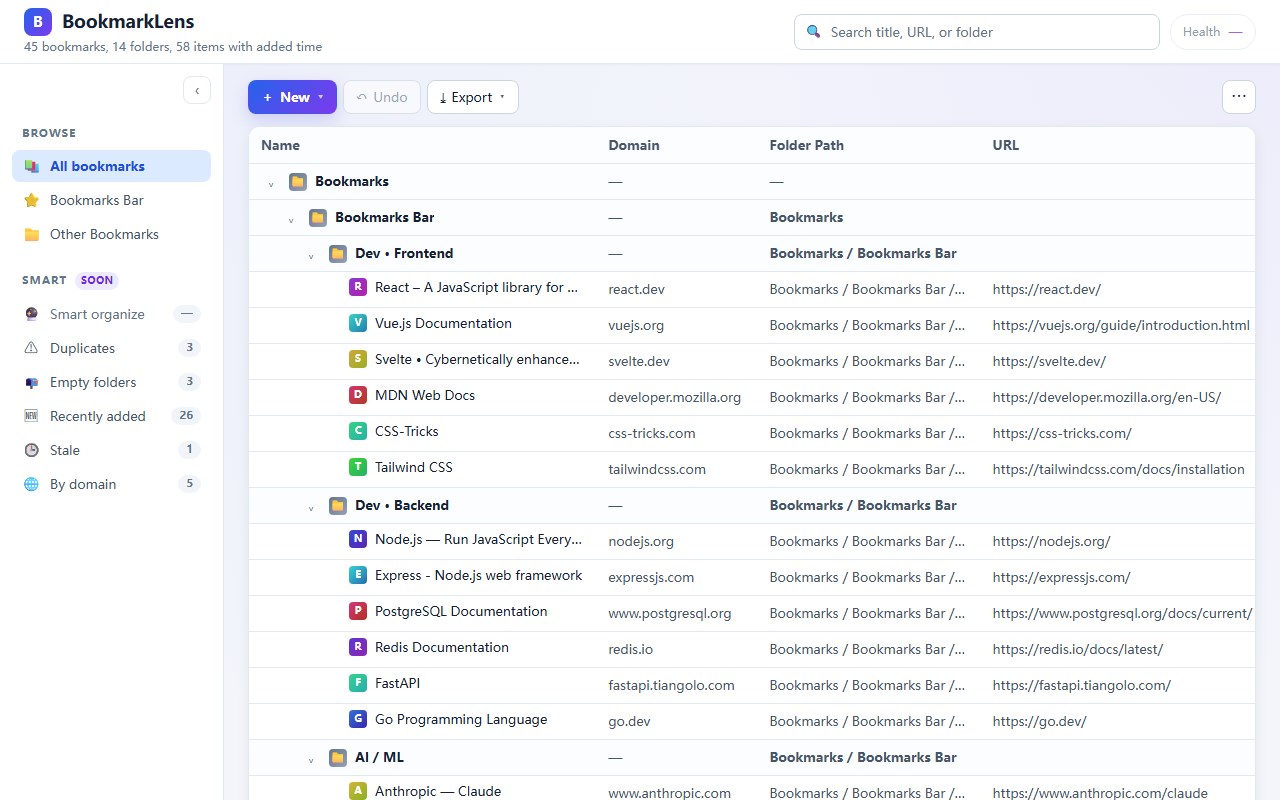This screenshot has width=1280, height=800.
Task: Click the Recently added NEW icon
Action: [x=31, y=416]
